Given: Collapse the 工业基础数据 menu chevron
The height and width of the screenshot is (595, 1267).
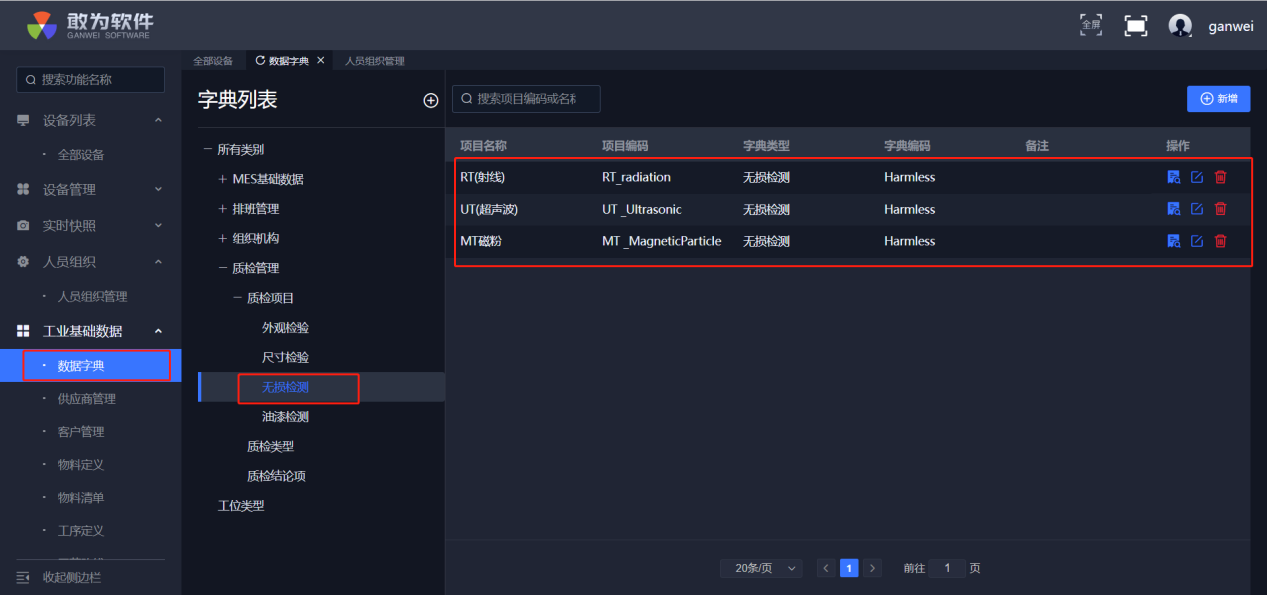Looking at the screenshot, I should [x=158, y=331].
